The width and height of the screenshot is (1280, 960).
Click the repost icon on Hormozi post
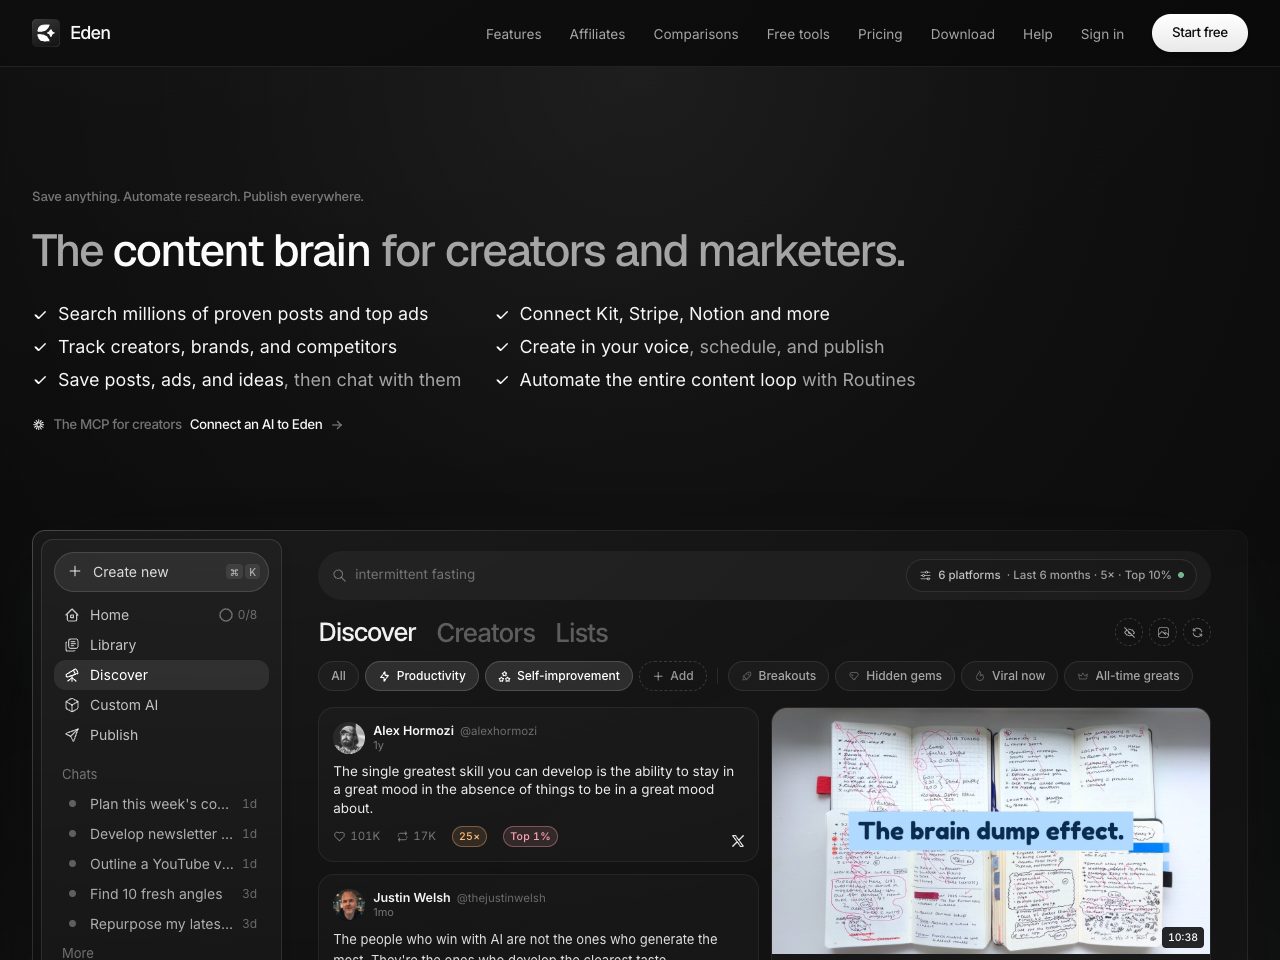[402, 836]
